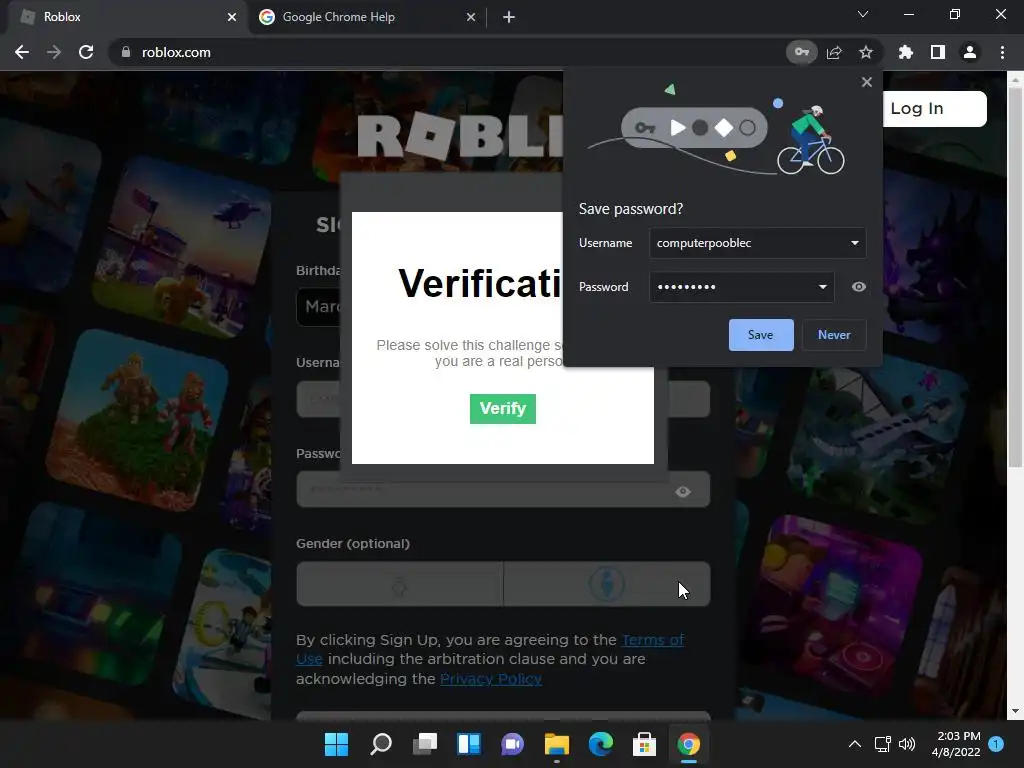Select the female gender option
The height and width of the screenshot is (768, 1024).
(399, 584)
